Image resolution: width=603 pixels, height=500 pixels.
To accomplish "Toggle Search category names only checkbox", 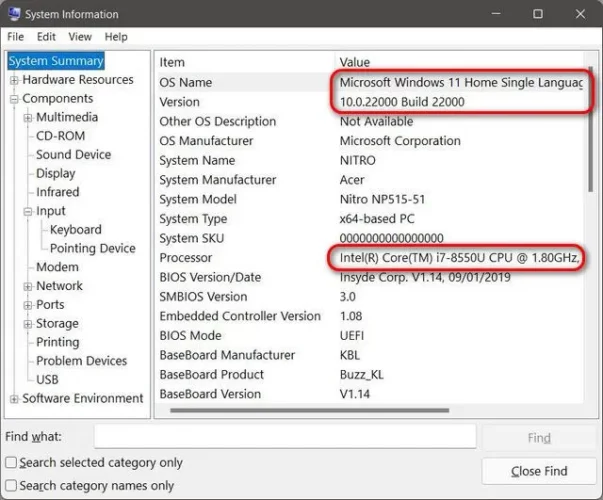I will click(x=11, y=485).
